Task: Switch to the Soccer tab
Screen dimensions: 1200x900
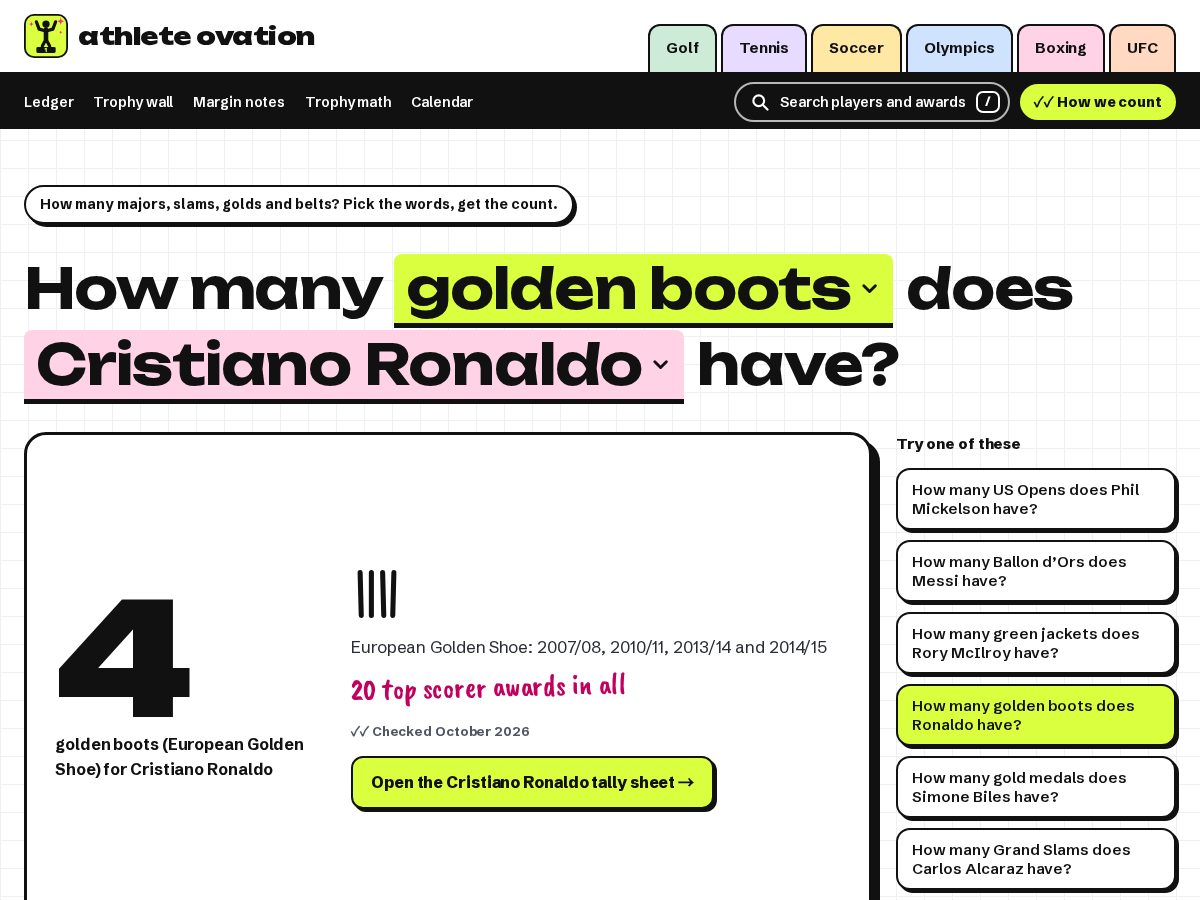Action: coord(856,48)
